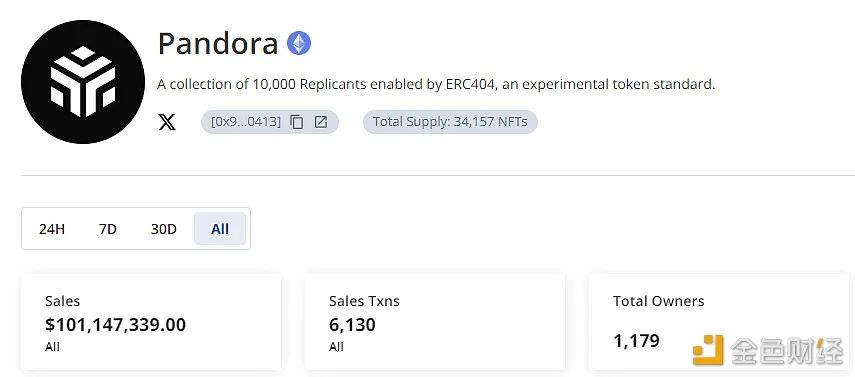855x377 pixels.
Task: Click the $101,147,339.00 sales value
Action: point(115,325)
